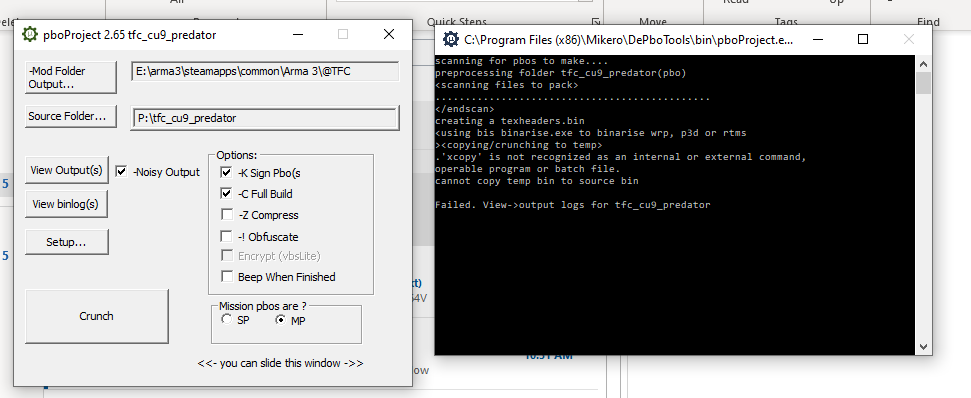Close the pboProject window
This screenshot has height=398, width=971.
click(389, 34)
